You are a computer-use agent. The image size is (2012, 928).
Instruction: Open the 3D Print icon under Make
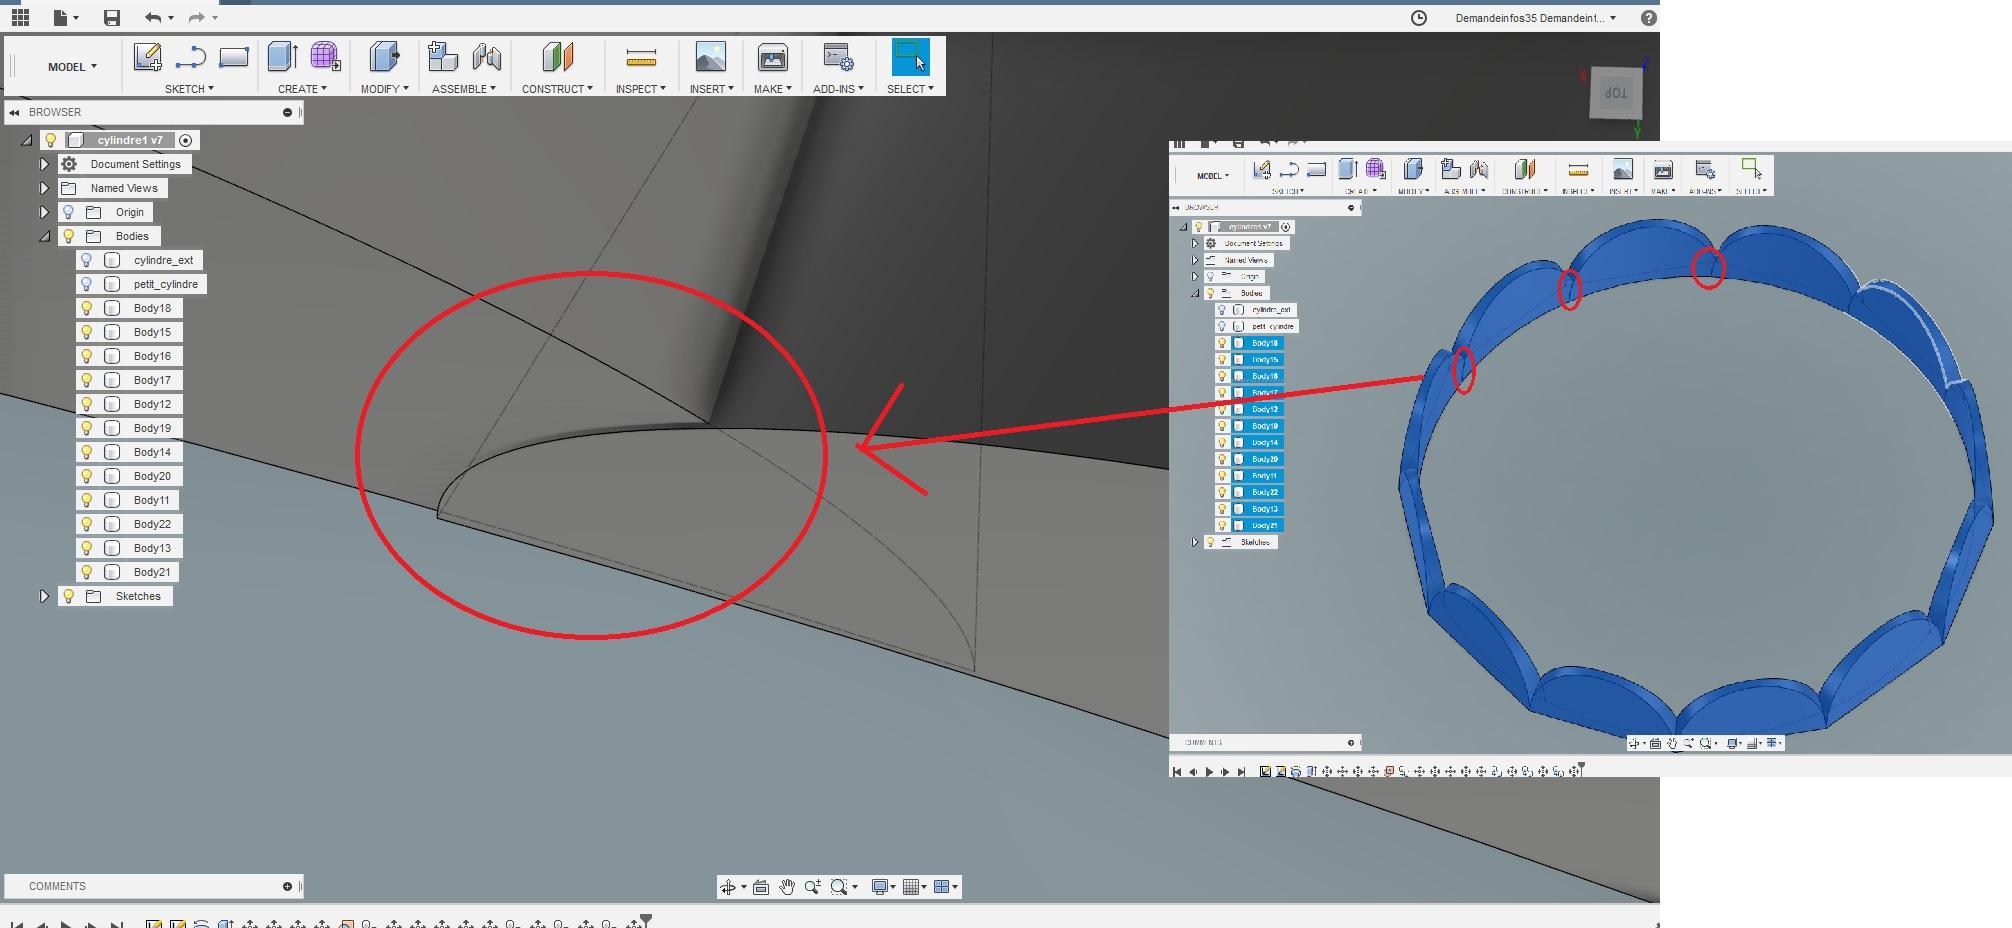coord(772,58)
